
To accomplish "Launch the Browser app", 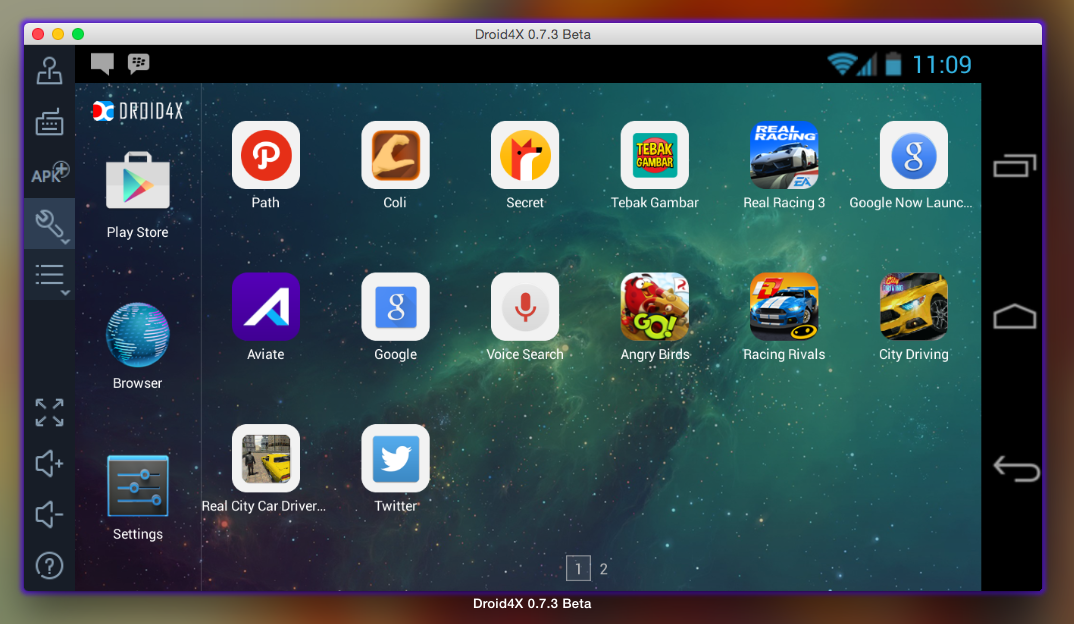I will [x=138, y=334].
